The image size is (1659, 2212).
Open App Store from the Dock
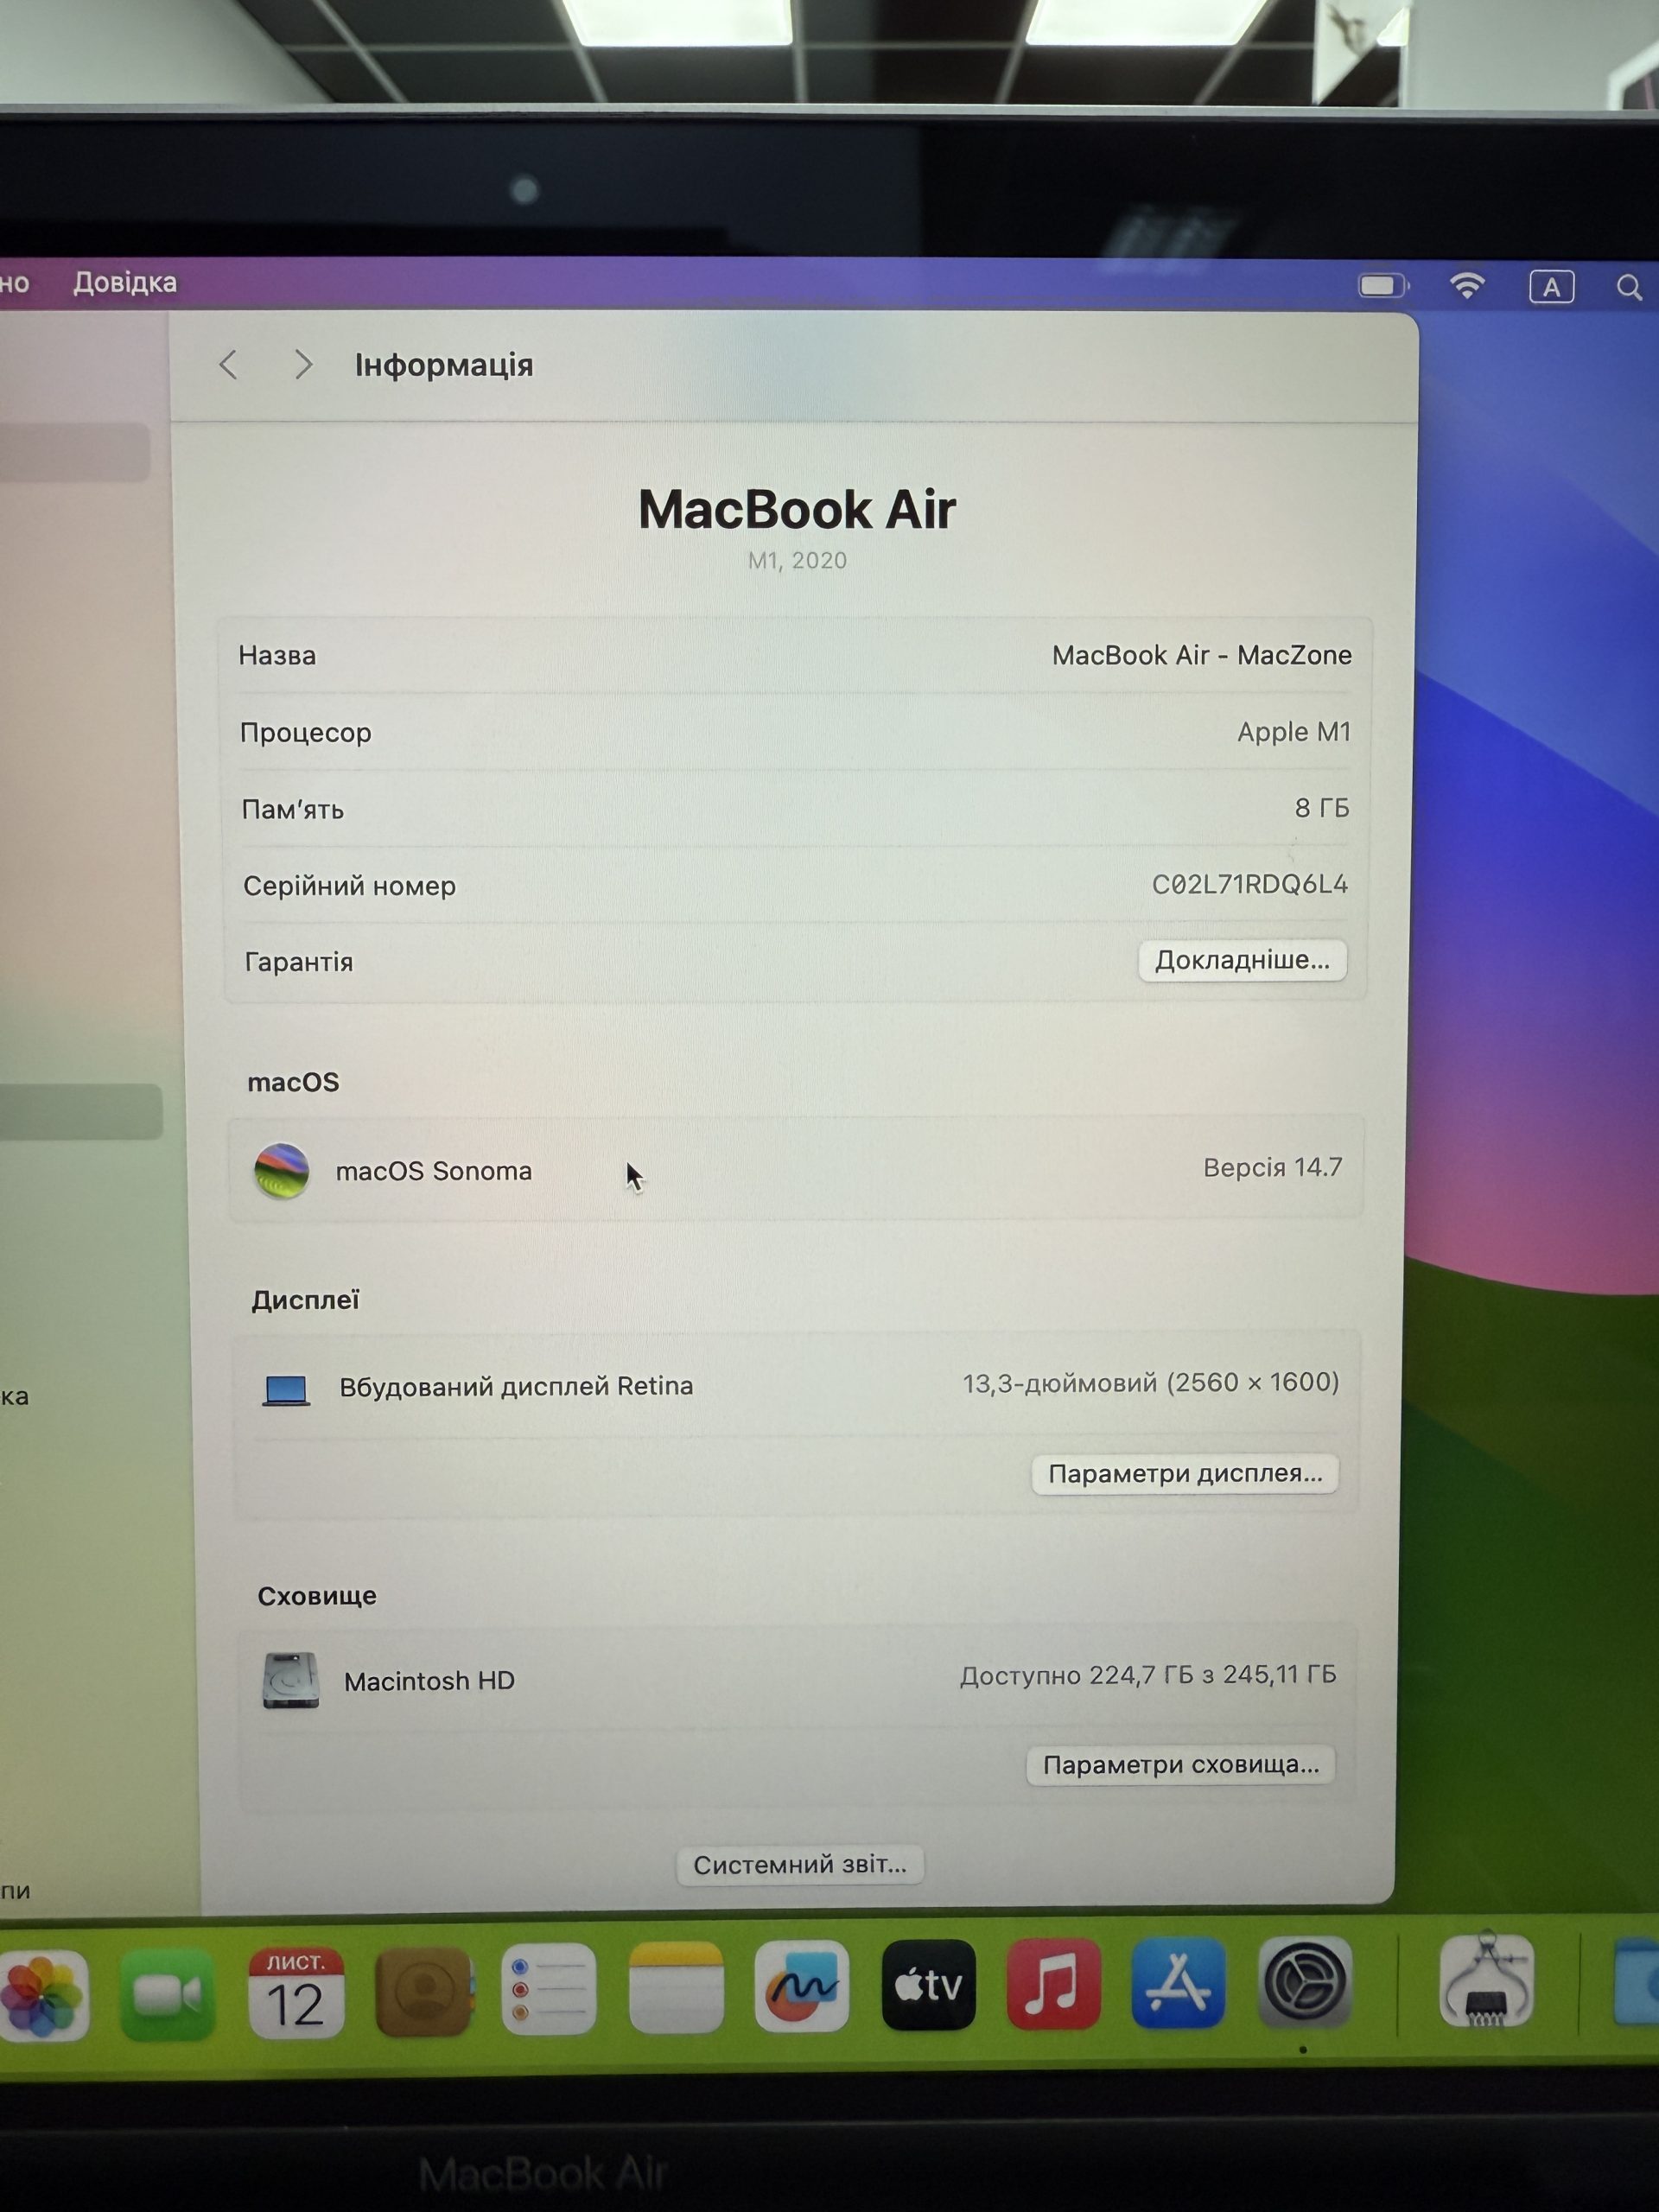point(1178,1982)
